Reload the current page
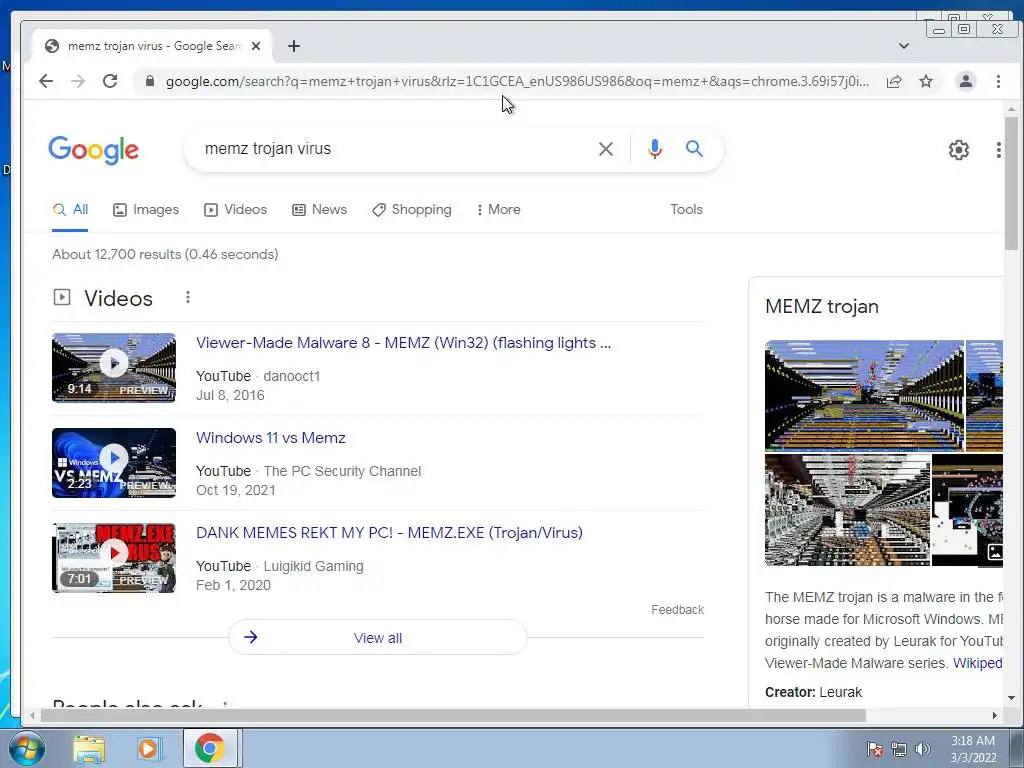Screen dimensions: 1024x768 pyautogui.click(x=110, y=81)
